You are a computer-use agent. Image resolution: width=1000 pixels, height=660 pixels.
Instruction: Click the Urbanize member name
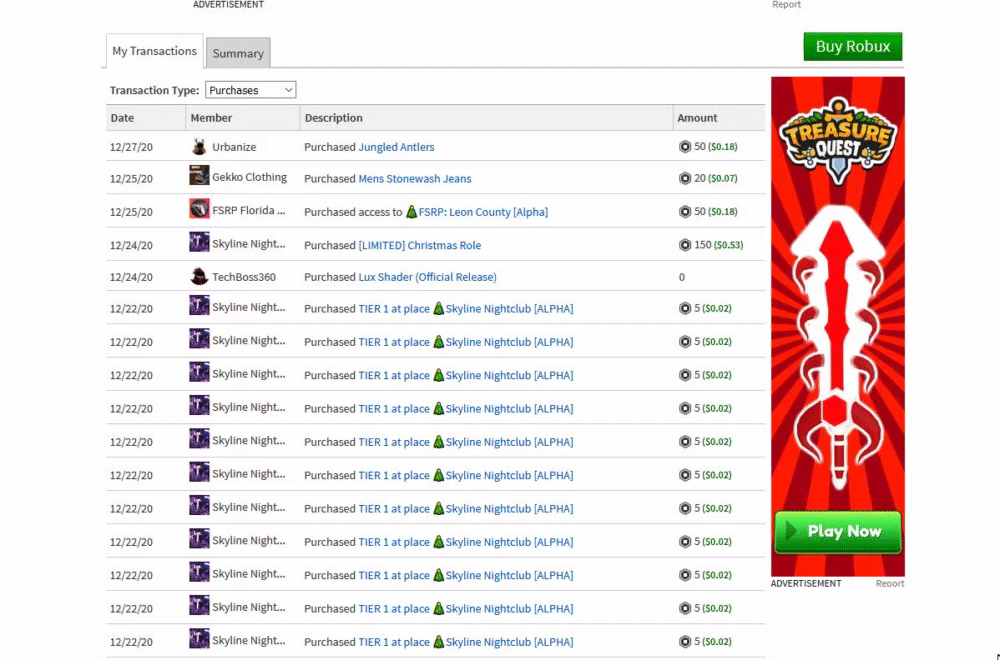234,147
